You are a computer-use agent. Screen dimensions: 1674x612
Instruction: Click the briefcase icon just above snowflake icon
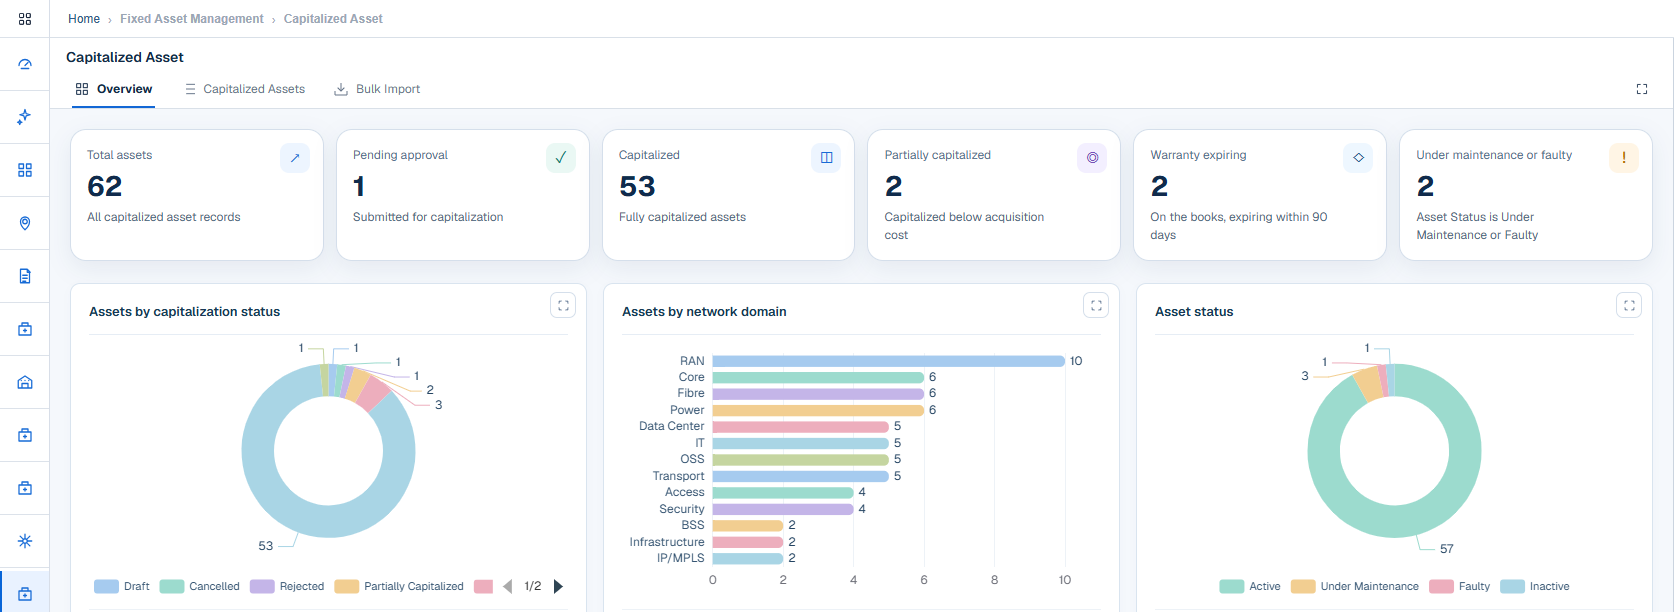click(25, 488)
